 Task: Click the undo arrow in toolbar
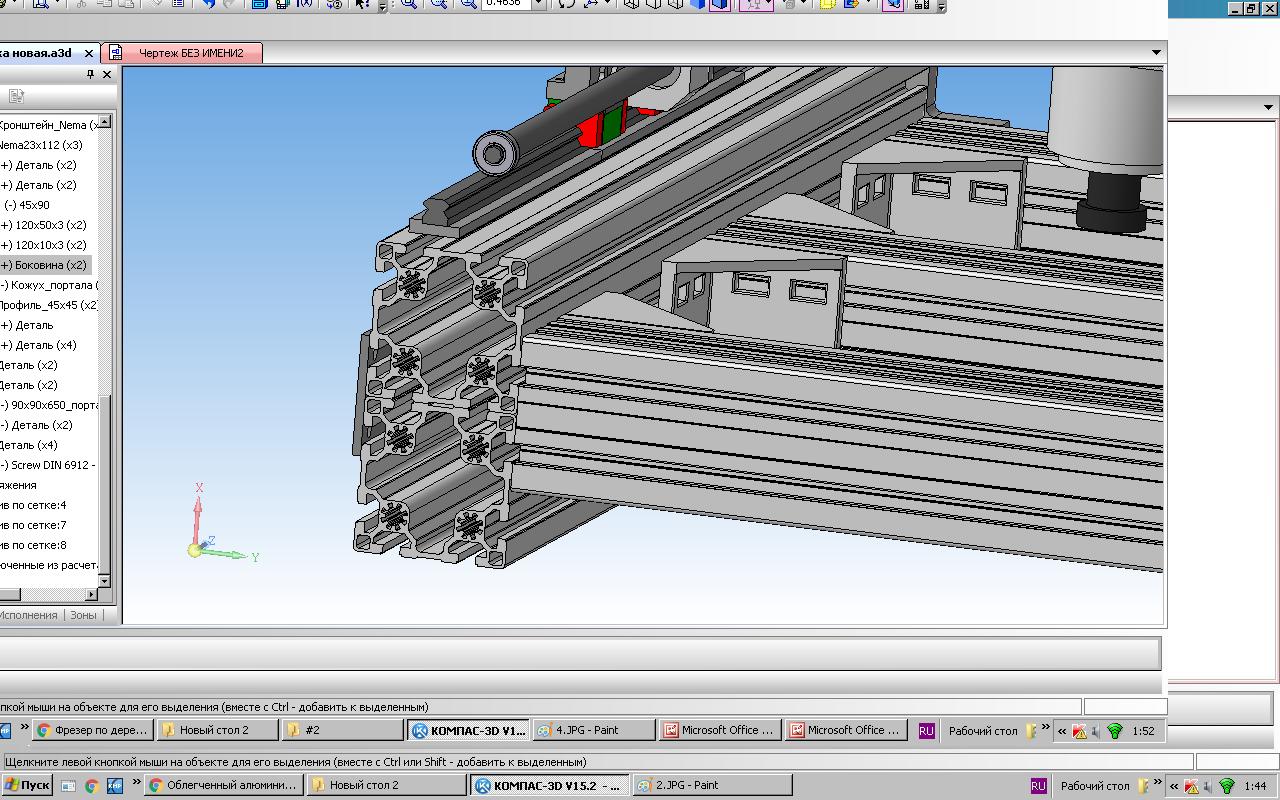tap(208, 4)
